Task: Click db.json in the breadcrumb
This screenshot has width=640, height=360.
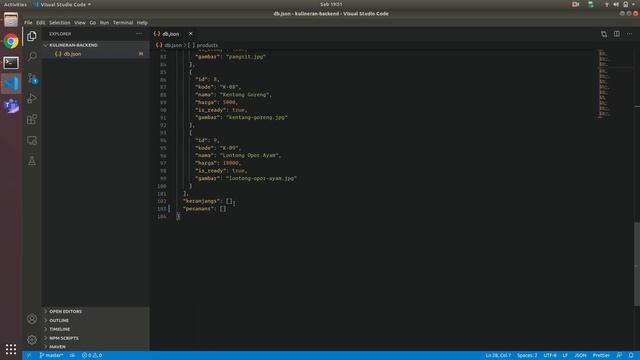Action: 173,45
